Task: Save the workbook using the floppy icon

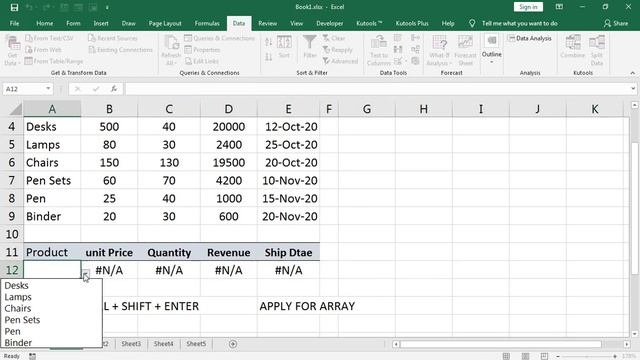Action: point(14,7)
